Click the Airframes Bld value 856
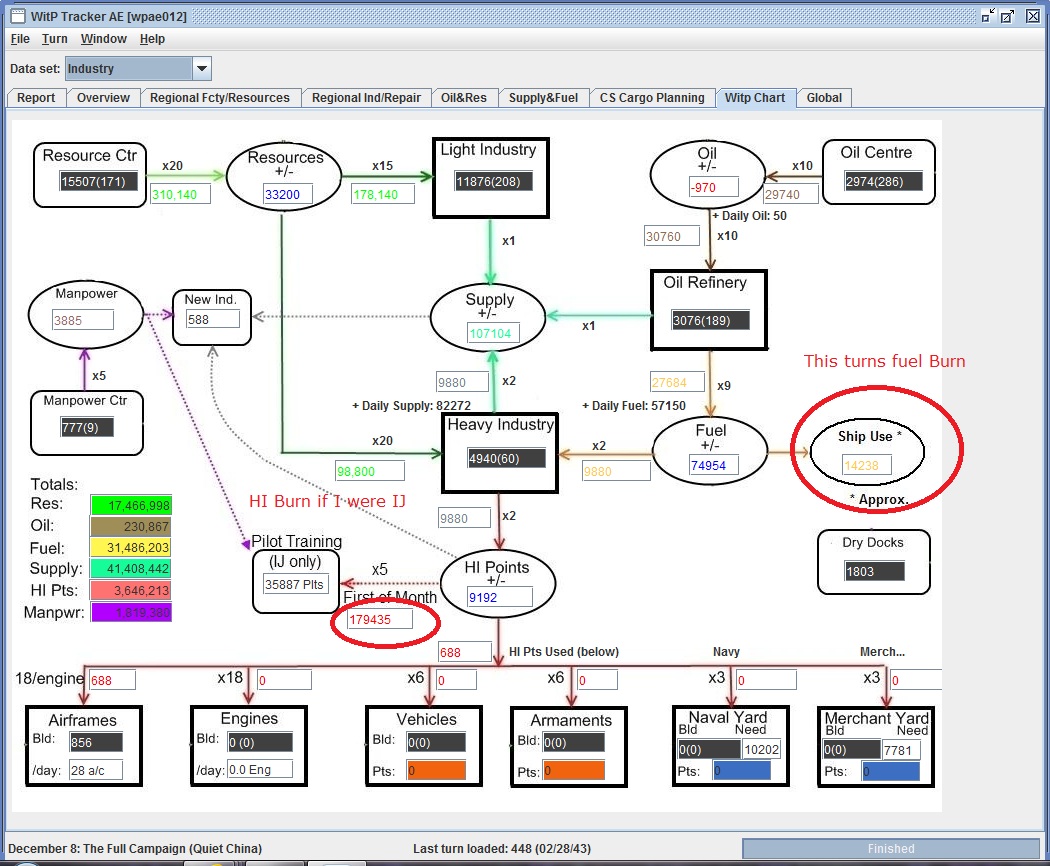Viewport: 1050px width, 866px height. tap(96, 742)
